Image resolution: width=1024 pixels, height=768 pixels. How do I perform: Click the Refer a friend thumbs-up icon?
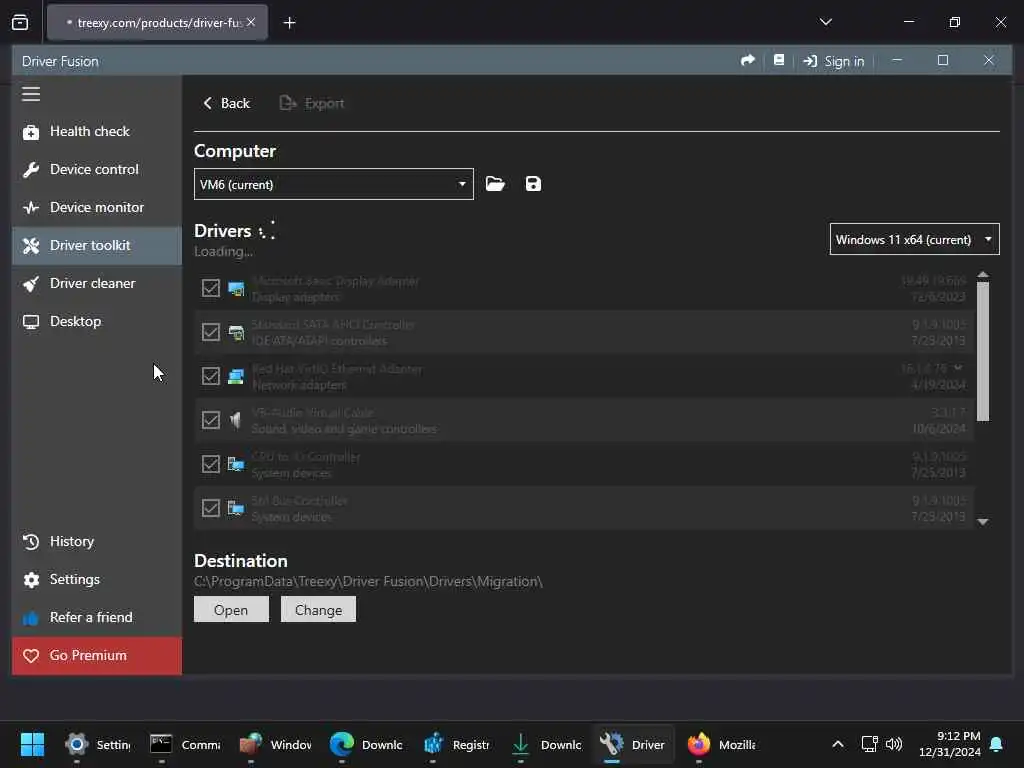tap(31, 618)
